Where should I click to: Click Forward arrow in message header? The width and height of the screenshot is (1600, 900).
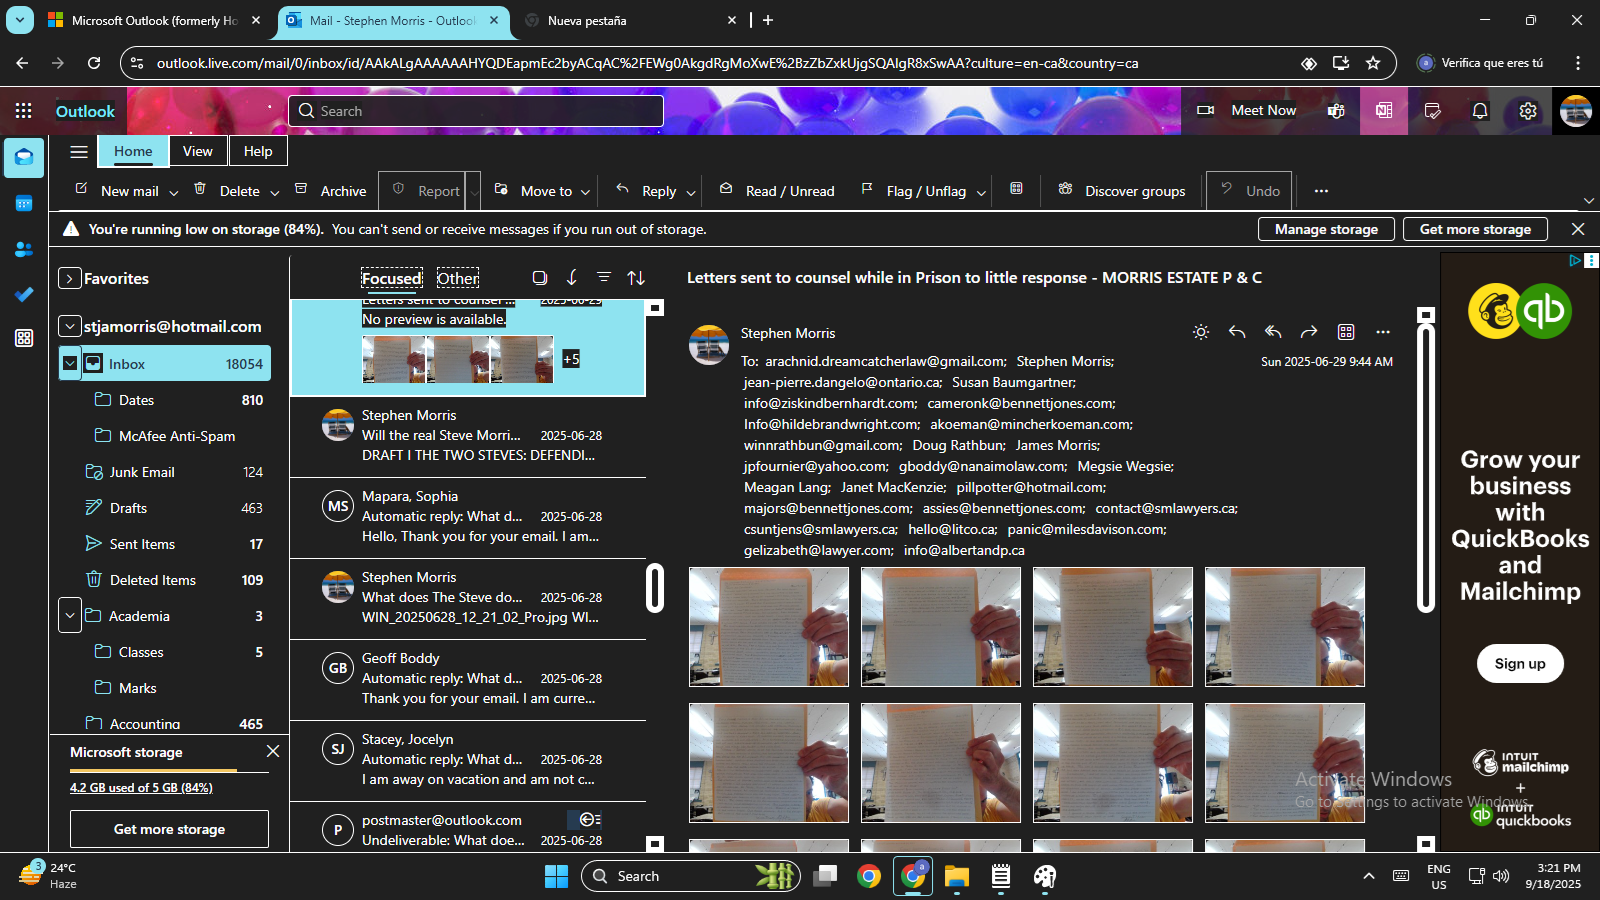coord(1309,332)
